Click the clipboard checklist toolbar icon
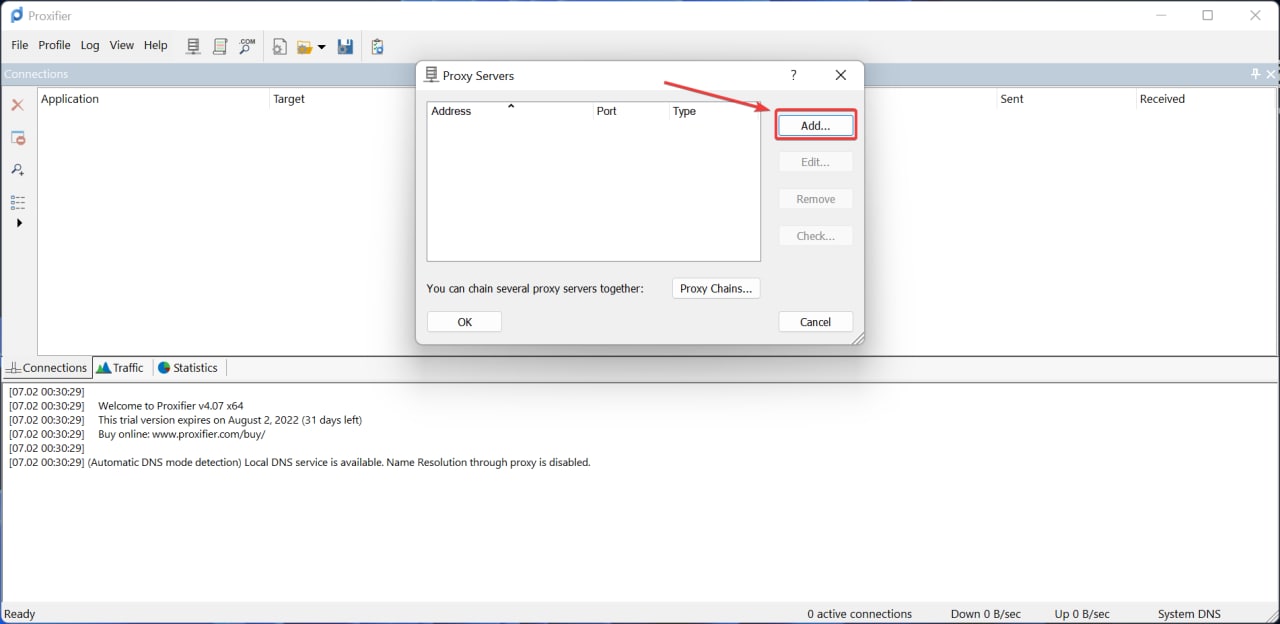Viewport: 1280px width, 624px height. [377, 47]
